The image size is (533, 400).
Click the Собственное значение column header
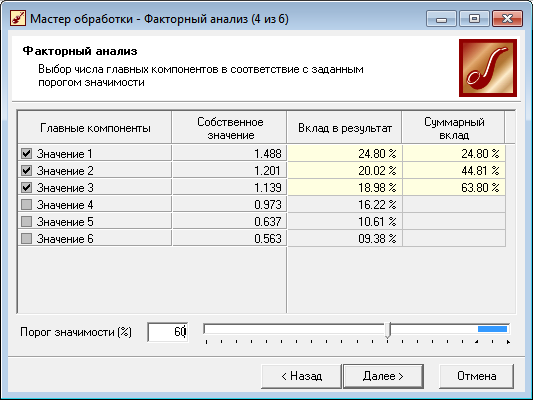click(229, 127)
